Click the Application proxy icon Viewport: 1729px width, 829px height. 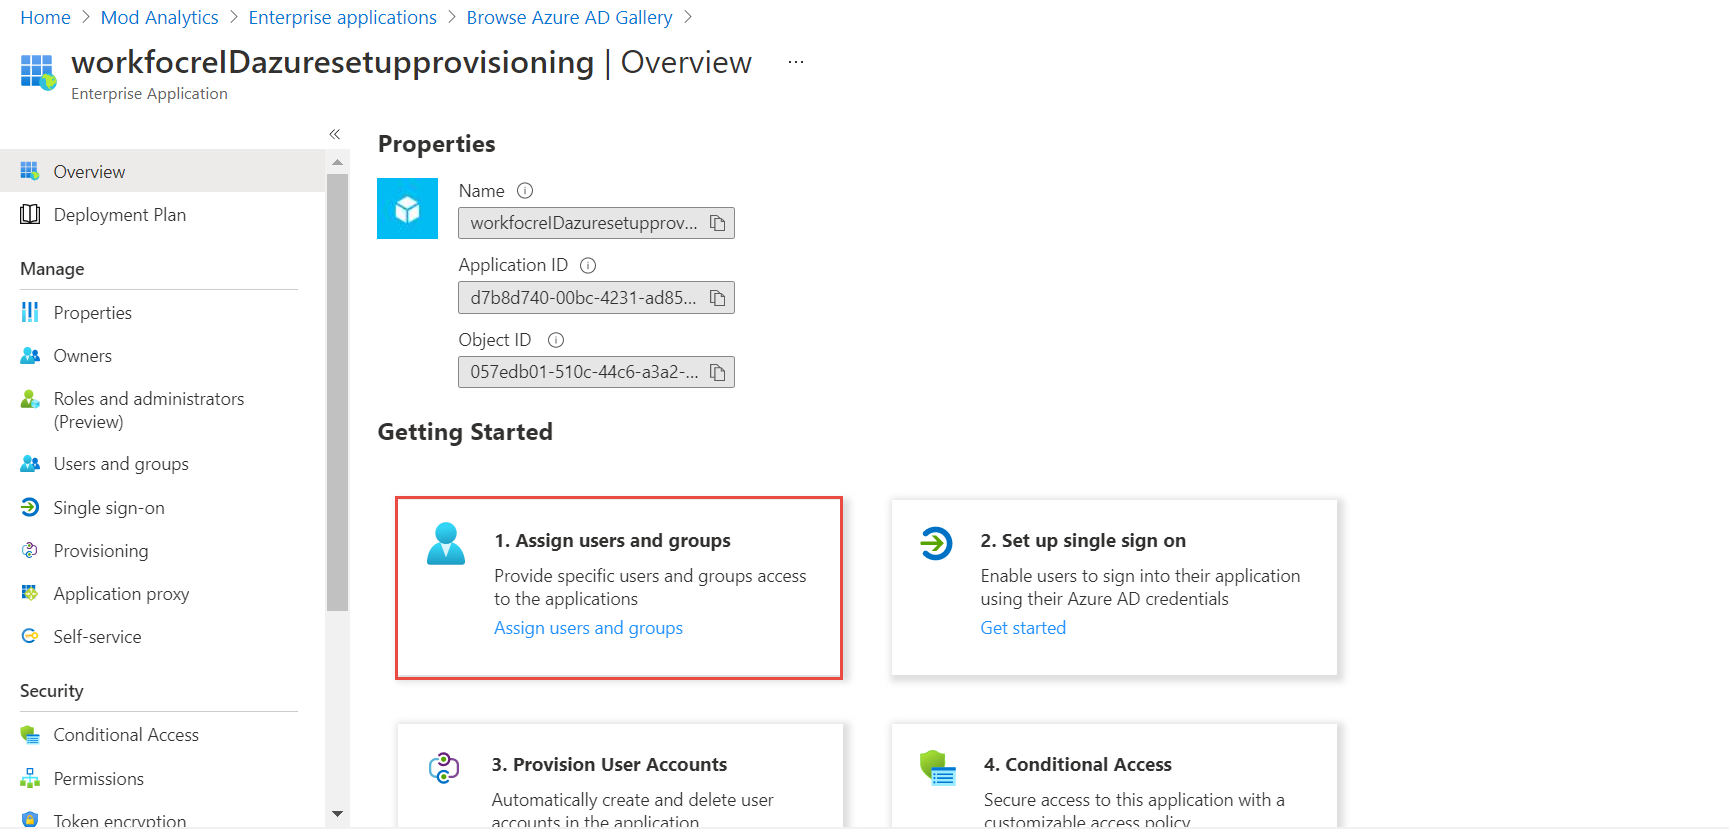pos(30,593)
